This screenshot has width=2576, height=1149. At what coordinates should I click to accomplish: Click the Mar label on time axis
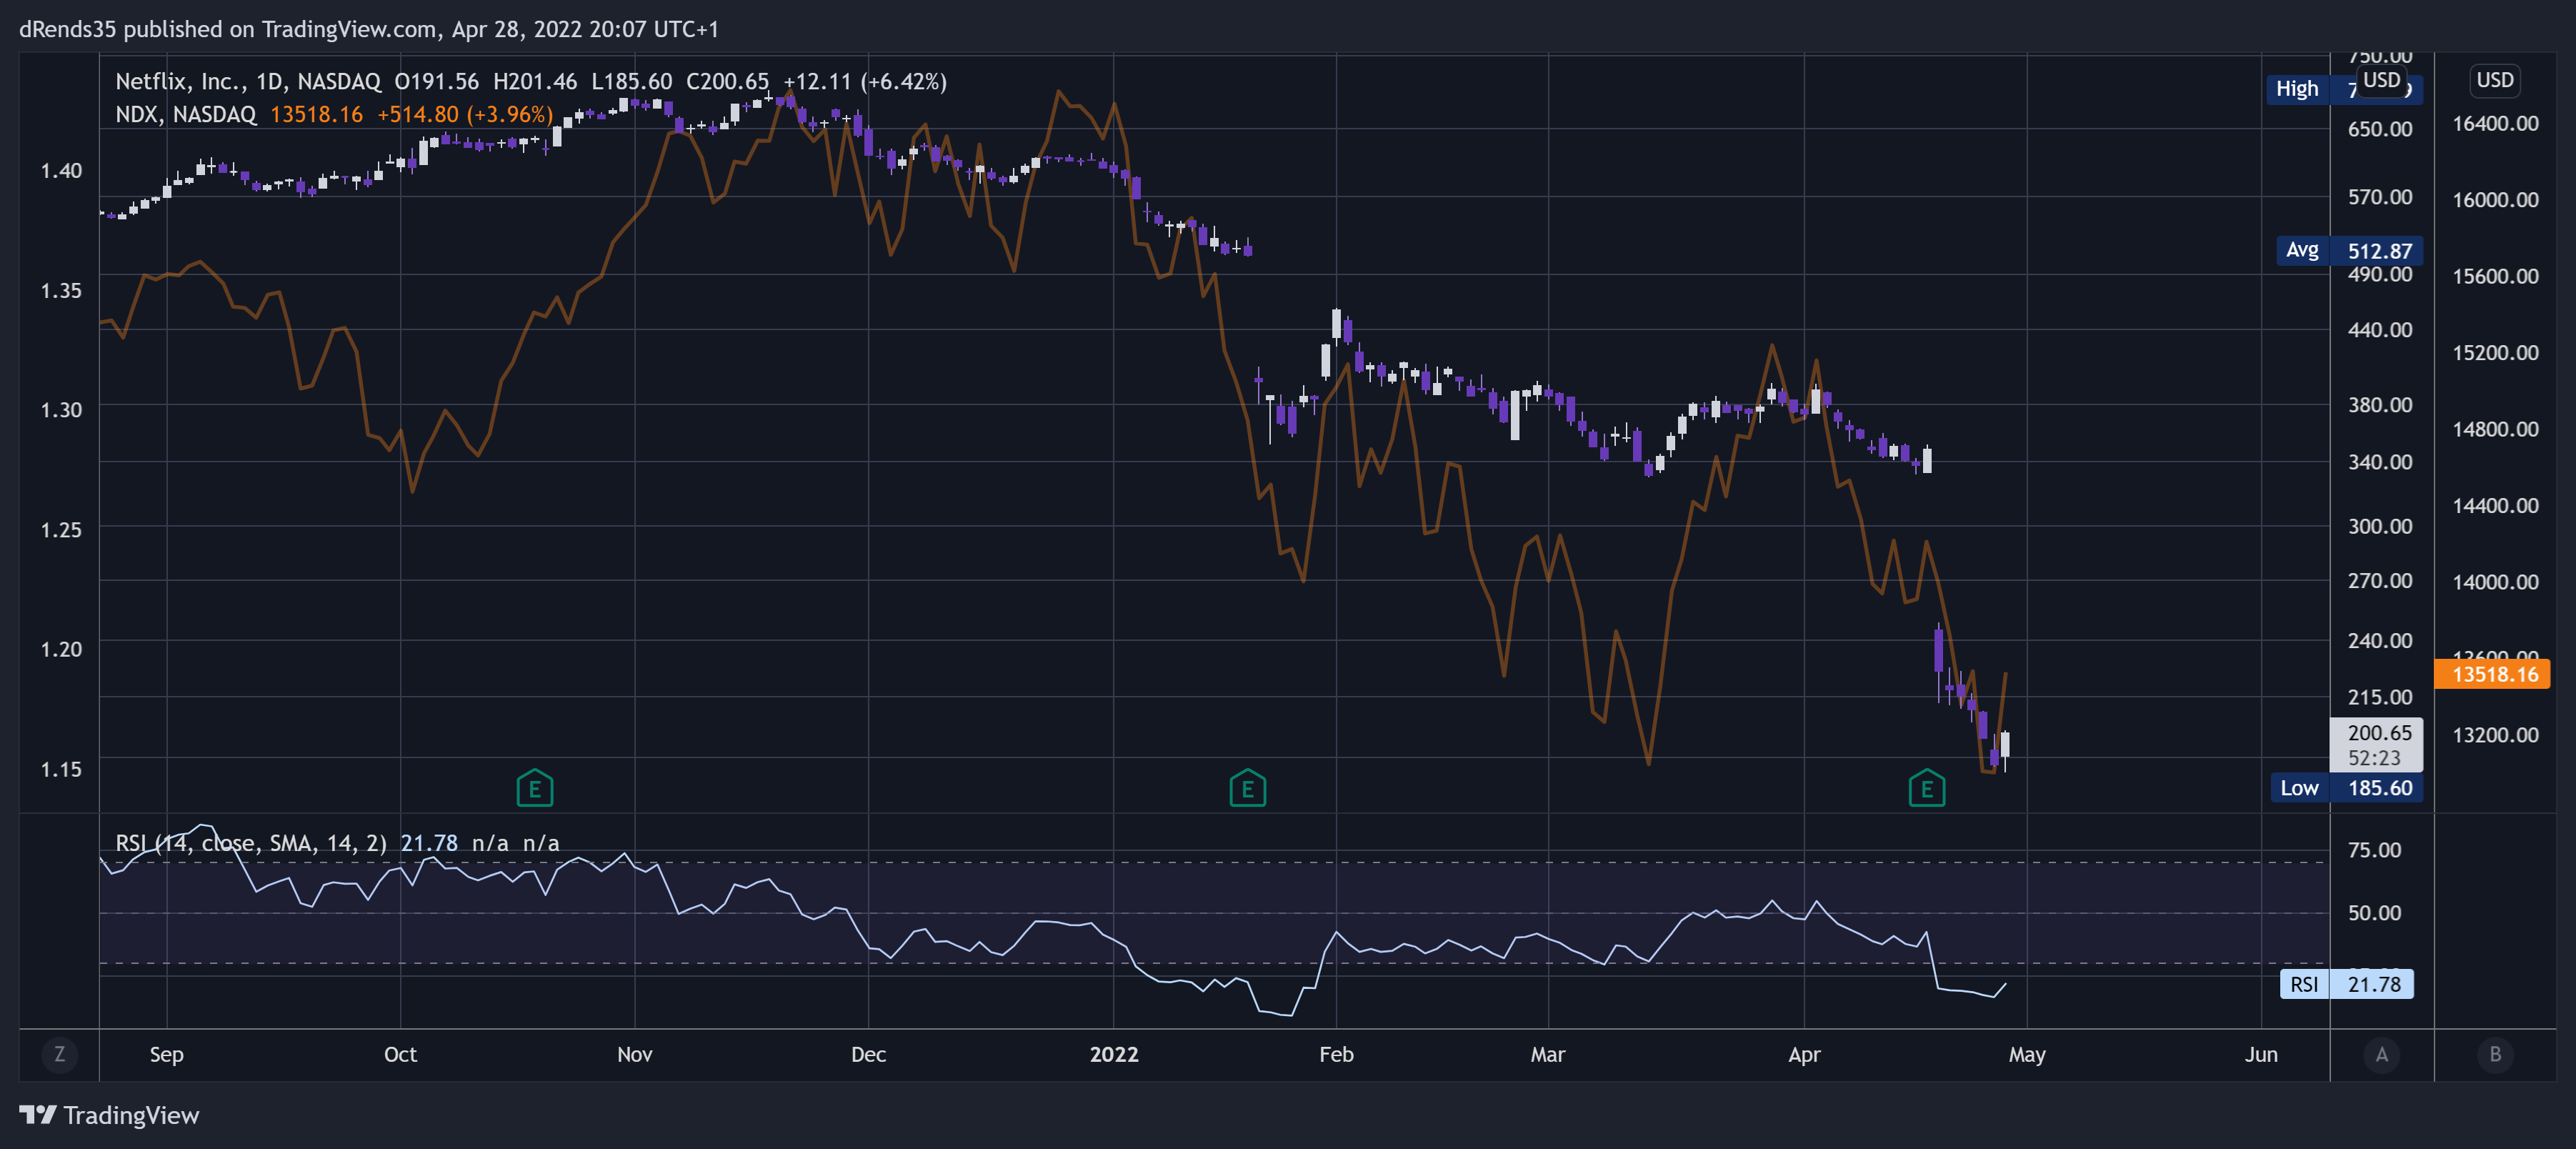(x=1547, y=1054)
